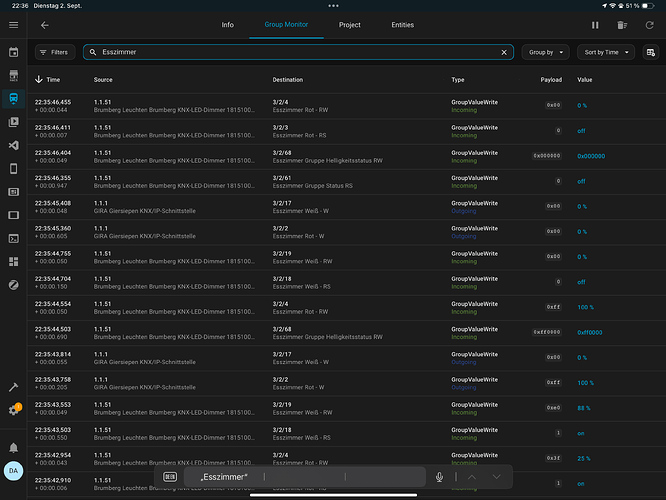
Task: Select the KNX bus sidebar icon
Action: 14,99
